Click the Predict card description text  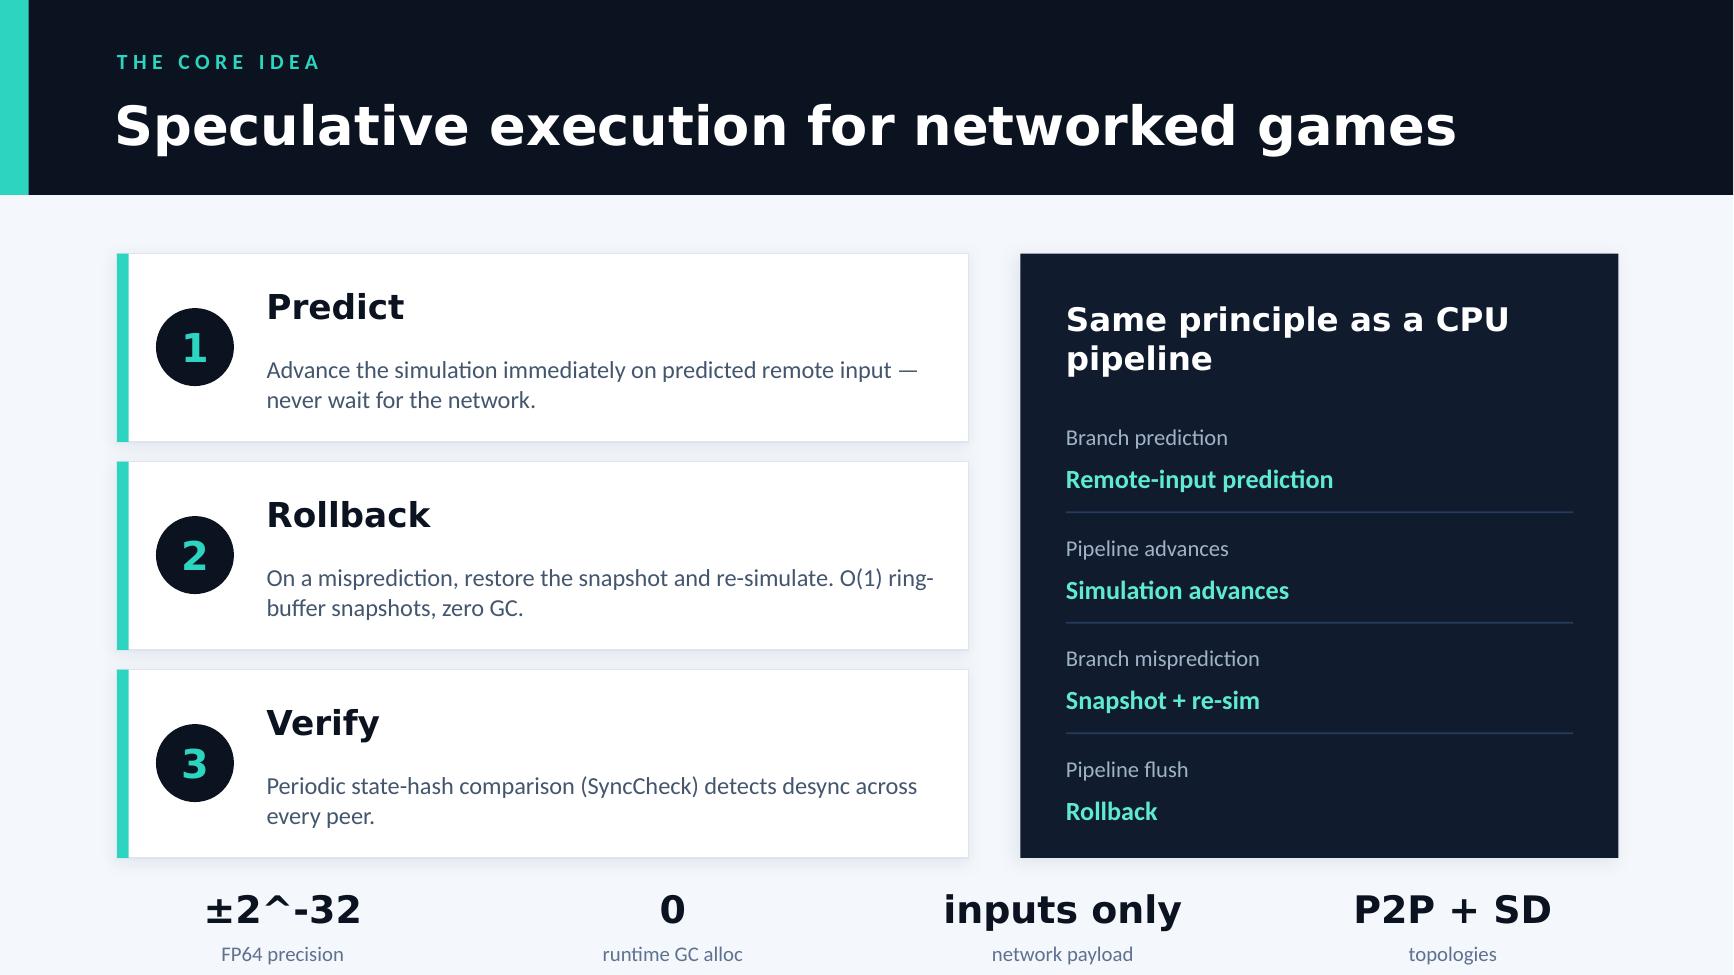(592, 385)
